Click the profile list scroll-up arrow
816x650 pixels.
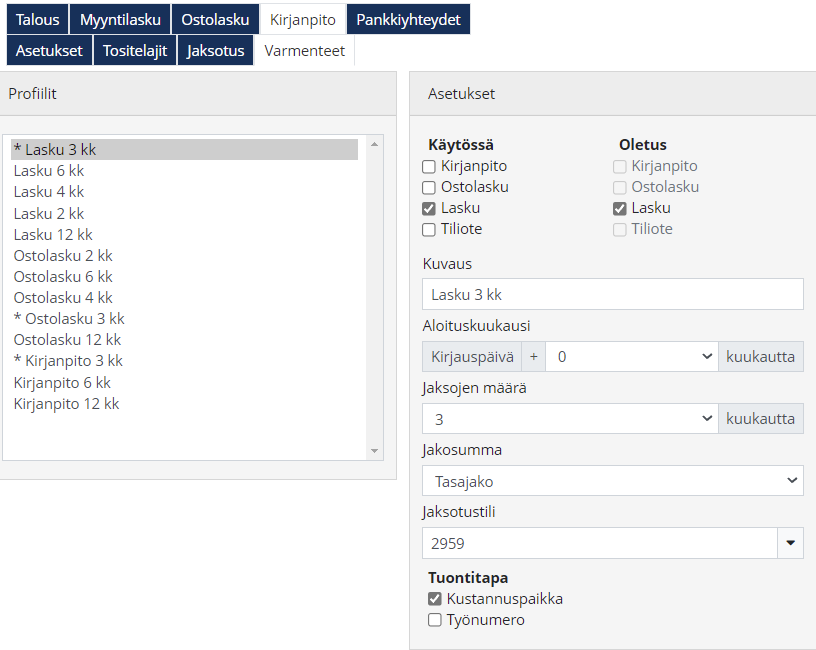point(375,144)
